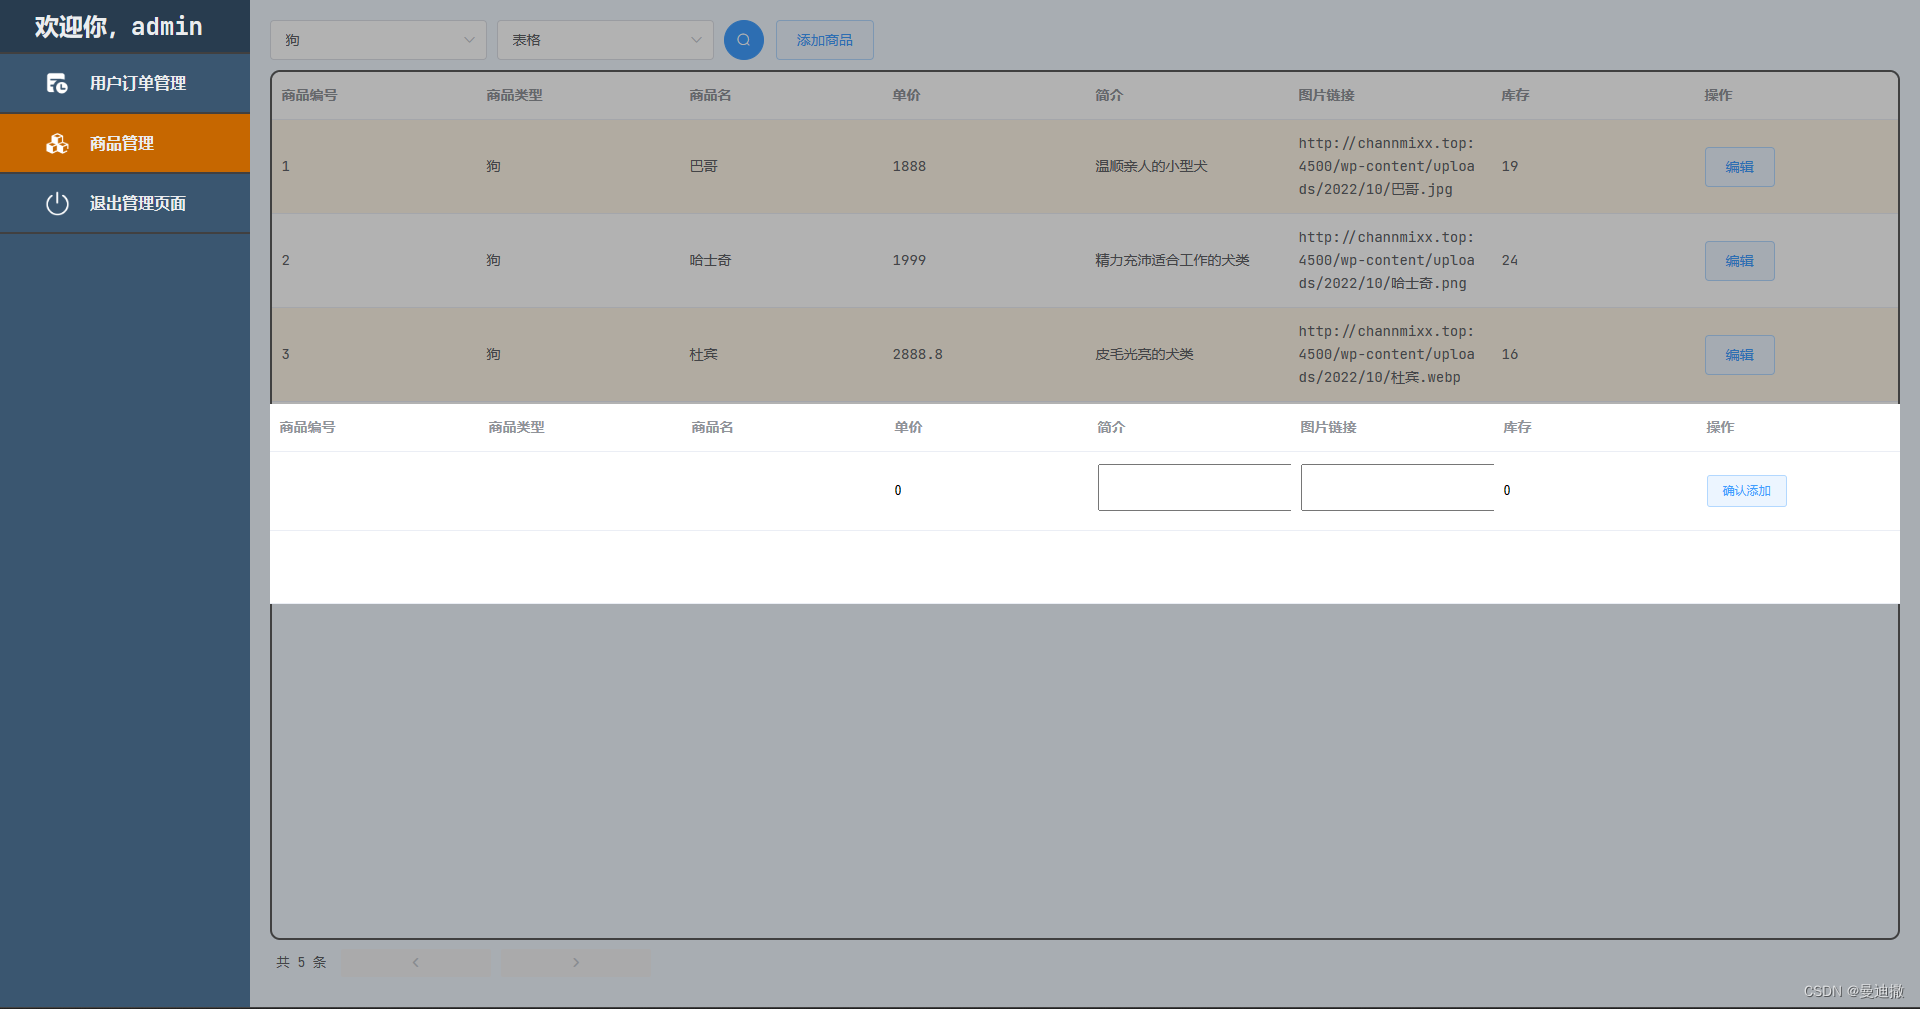
Task: Click 编辑 for product 哈士奇
Action: click(1739, 260)
